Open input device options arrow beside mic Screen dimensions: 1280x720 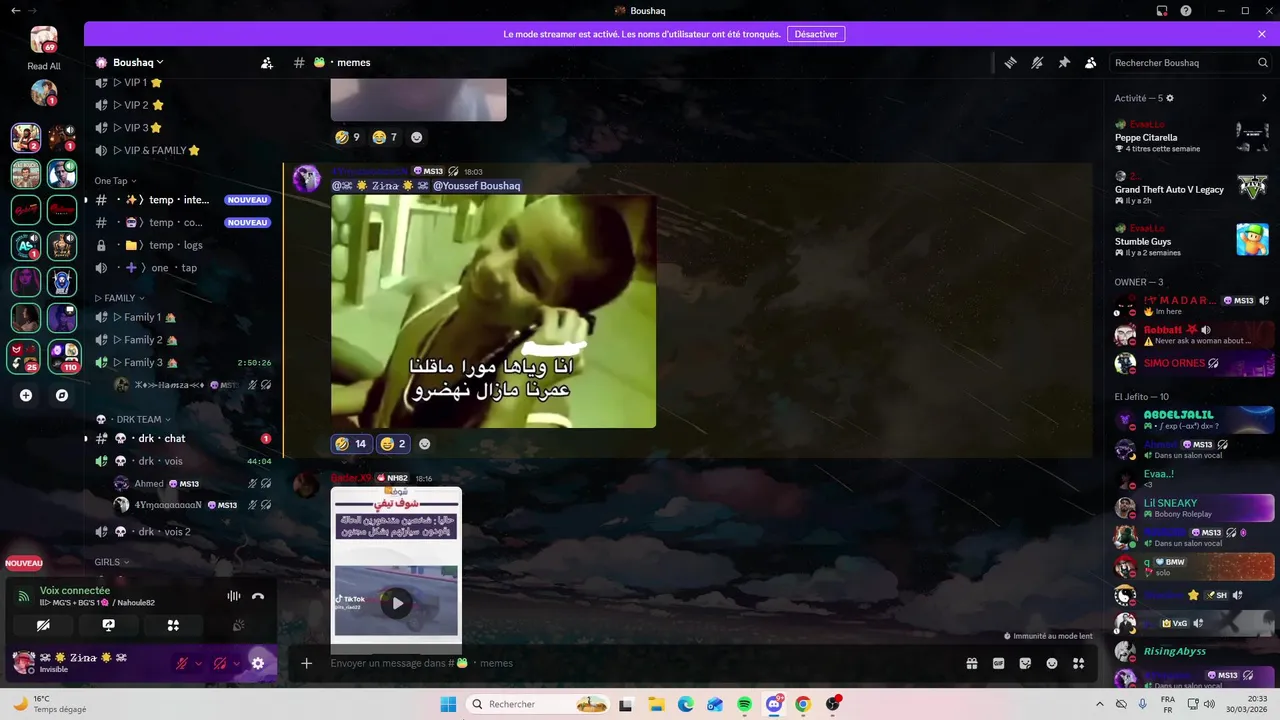(x=198, y=663)
